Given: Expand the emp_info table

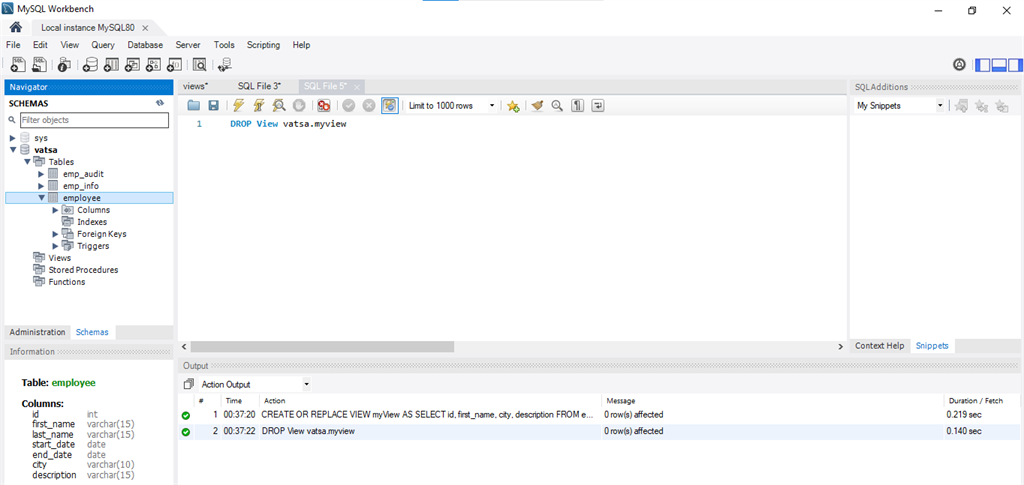Looking at the screenshot, I should [x=40, y=186].
